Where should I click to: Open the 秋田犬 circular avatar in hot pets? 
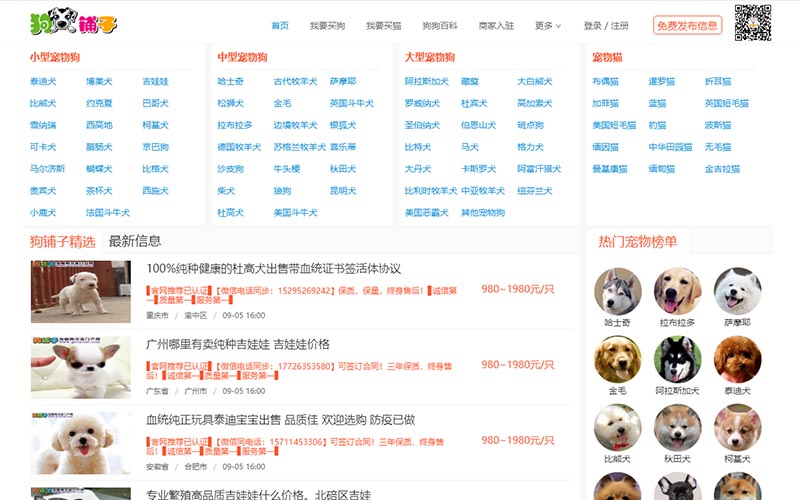point(677,428)
